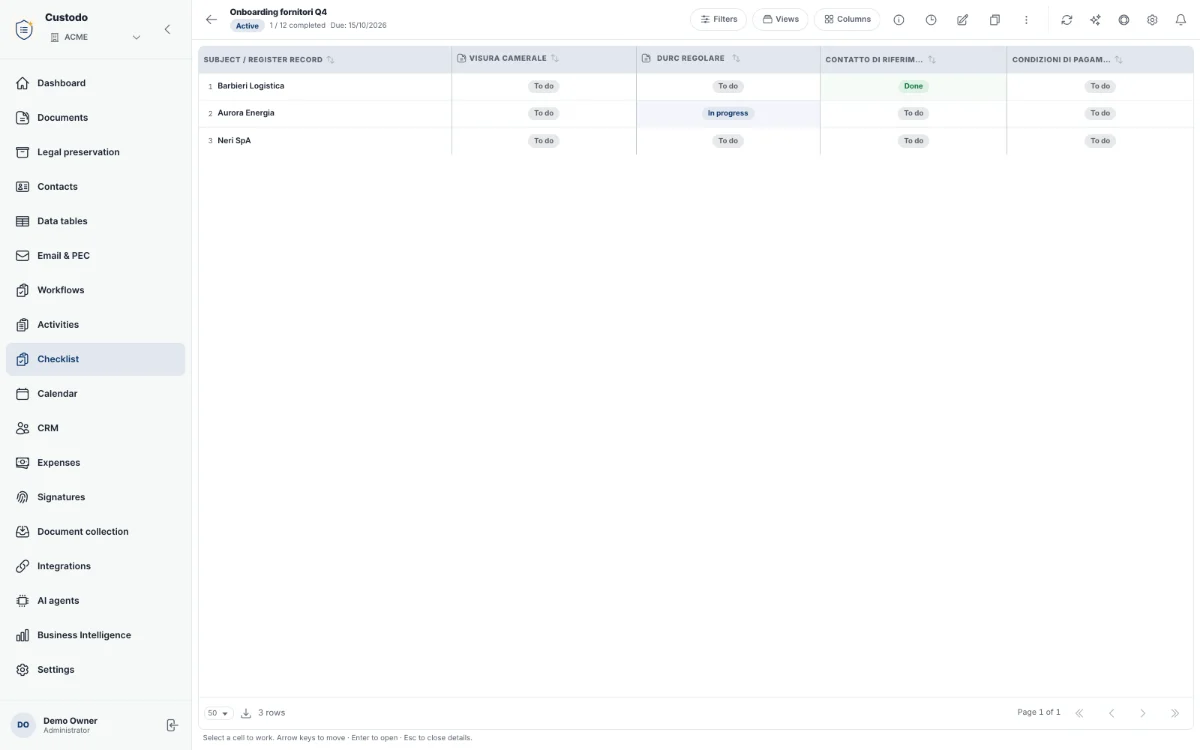Viewport: 1200px width, 750px height.
Task: Open Barbieri Logistica DURC Regolare cell
Action: (x=728, y=87)
